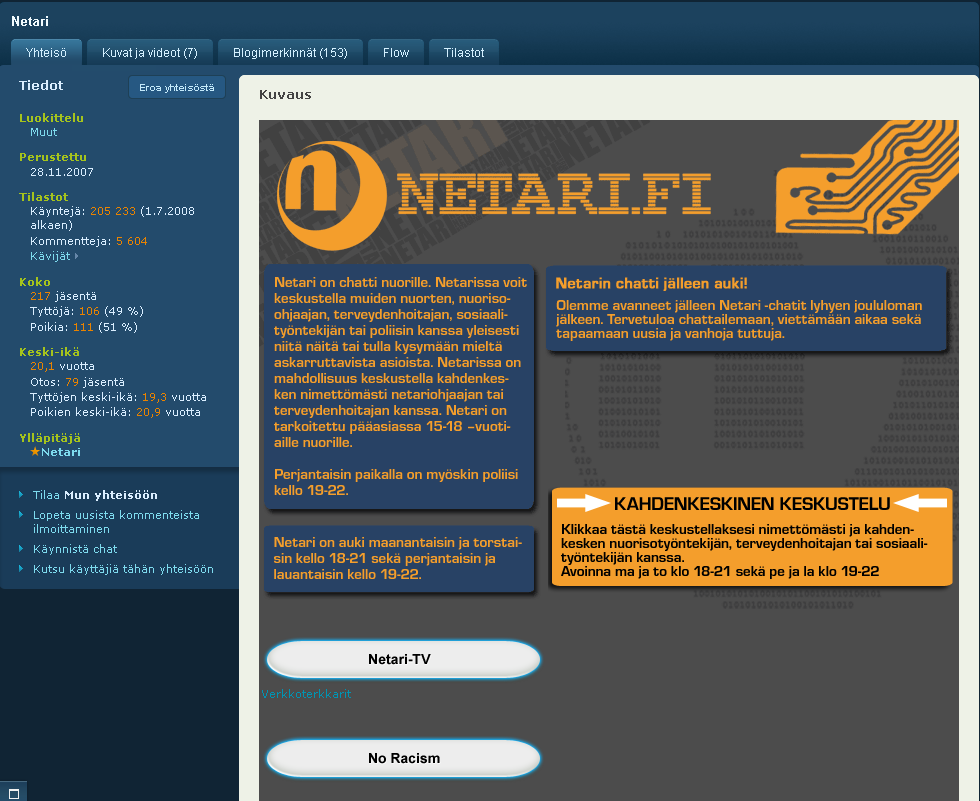Image resolution: width=980 pixels, height=801 pixels.
Task: Click the Koko heading
Action: coord(35,282)
